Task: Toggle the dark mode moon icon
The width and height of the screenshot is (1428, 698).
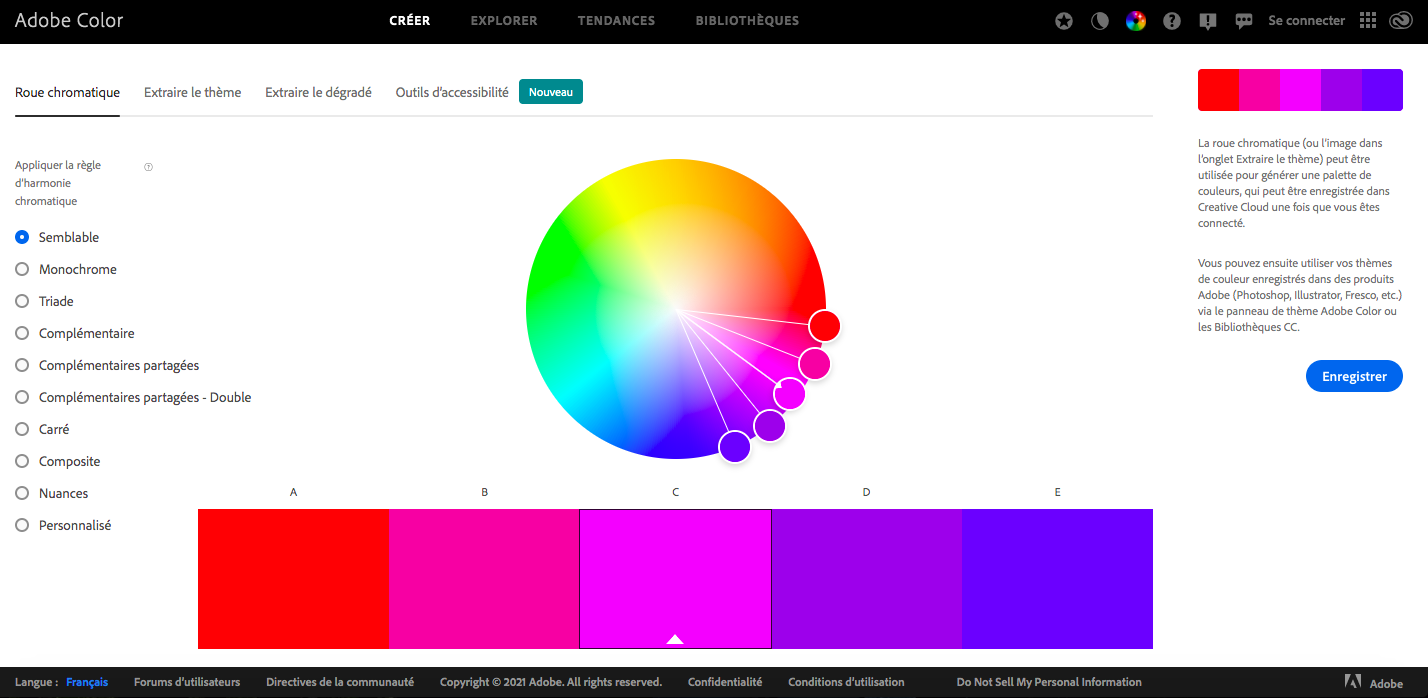Action: coord(1100,21)
